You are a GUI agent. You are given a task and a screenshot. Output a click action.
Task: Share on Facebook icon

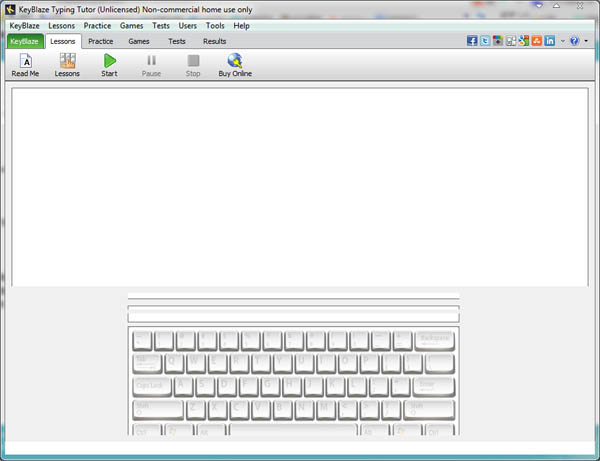(x=473, y=41)
